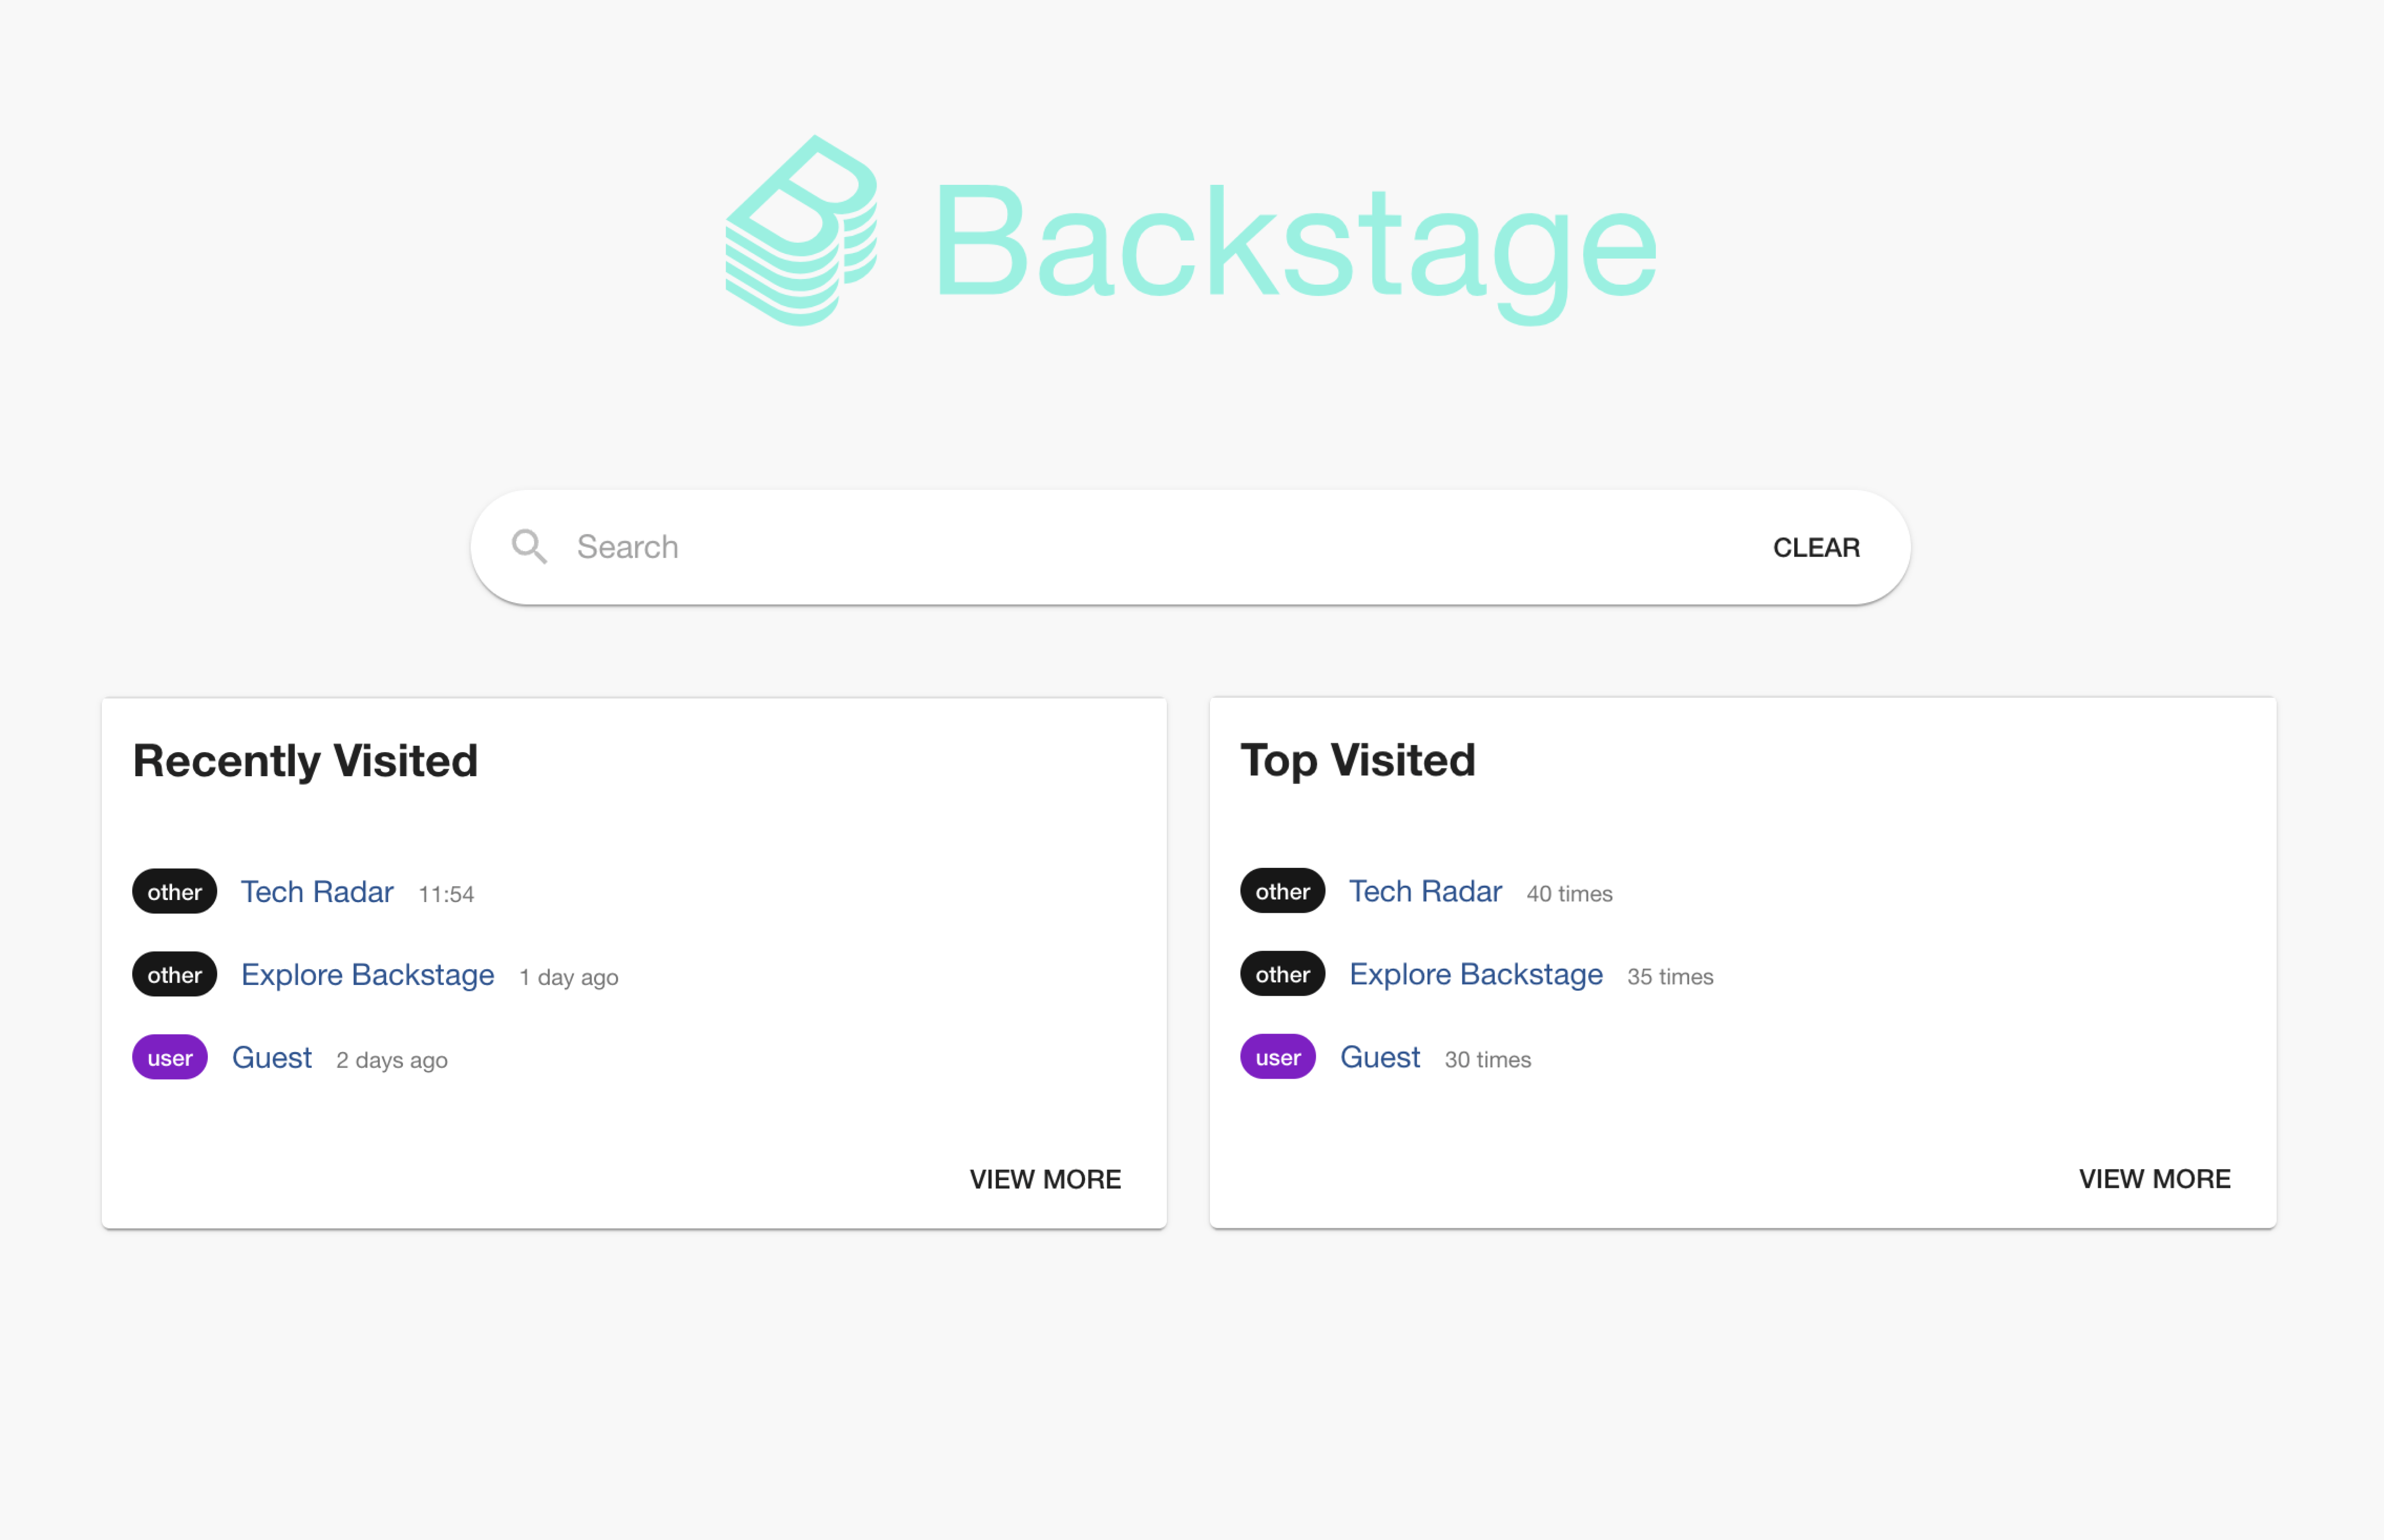Click VIEW MORE under Top Visited
This screenshot has height=1540, width=2384.
click(2154, 1178)
